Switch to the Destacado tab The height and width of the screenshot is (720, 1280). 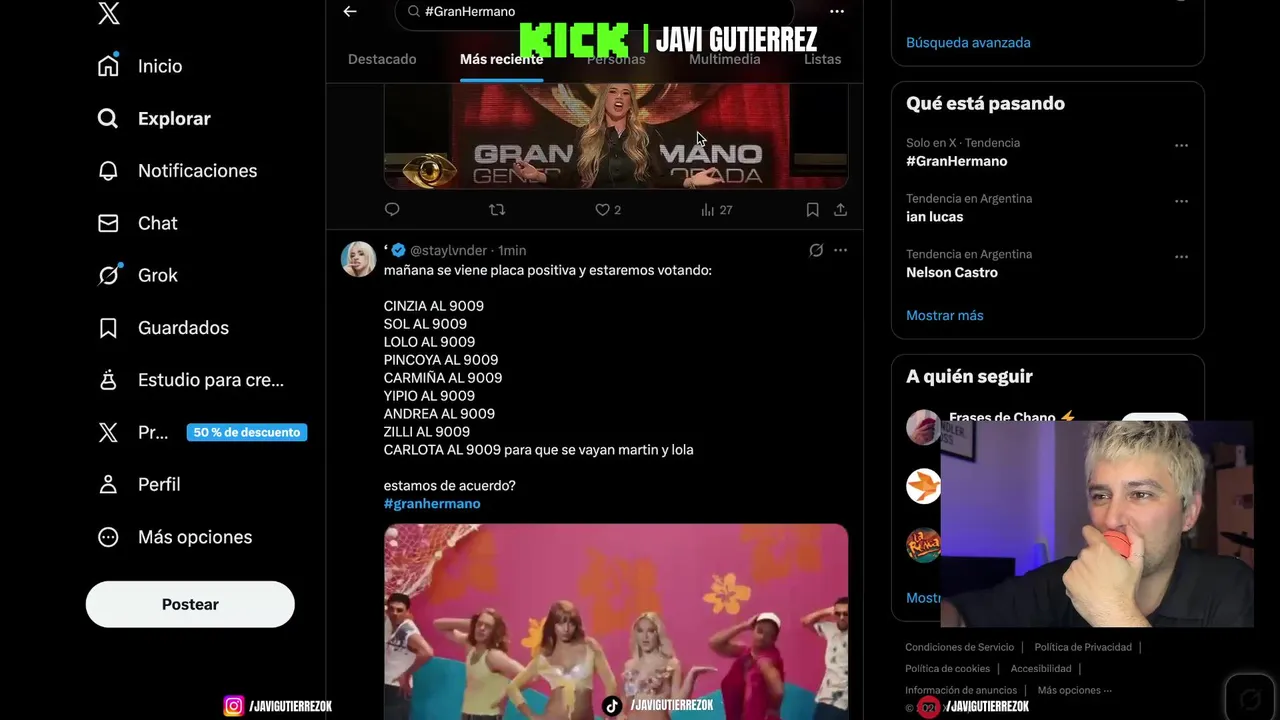[382, 59]
